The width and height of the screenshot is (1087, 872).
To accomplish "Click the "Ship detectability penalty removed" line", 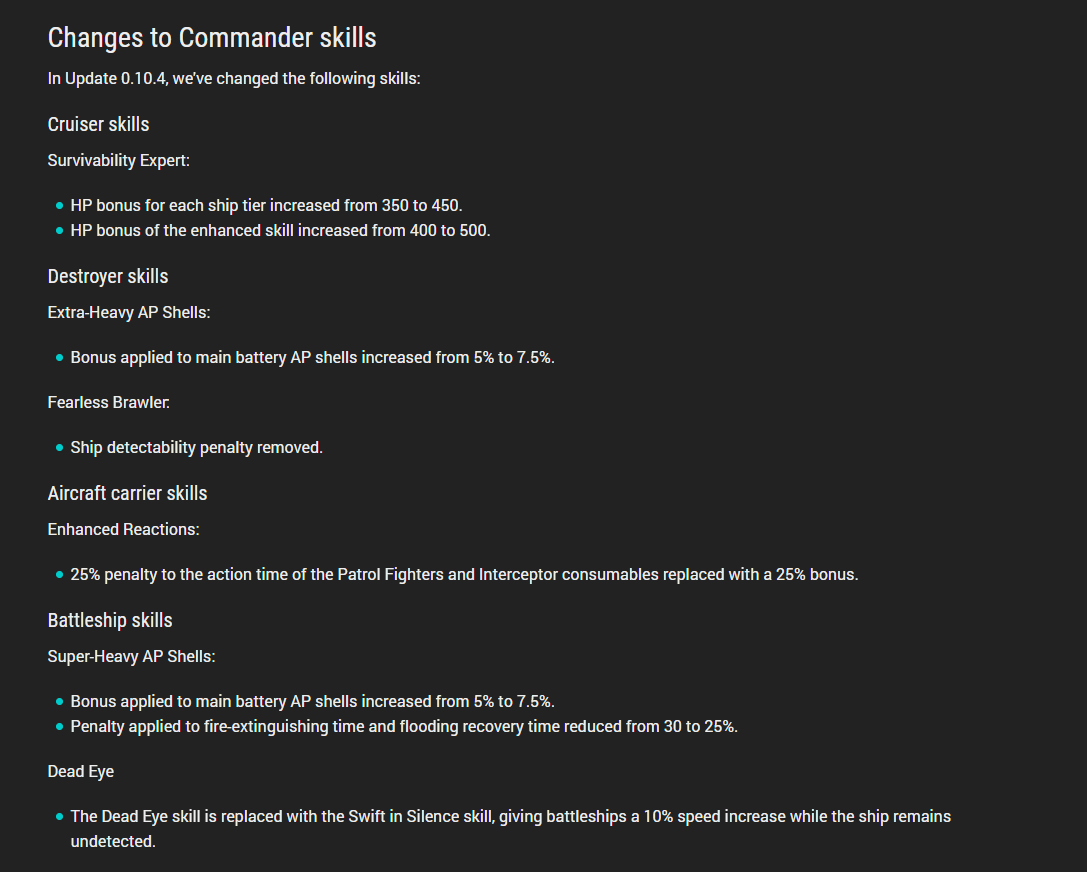I will click(x=196, y=447).
